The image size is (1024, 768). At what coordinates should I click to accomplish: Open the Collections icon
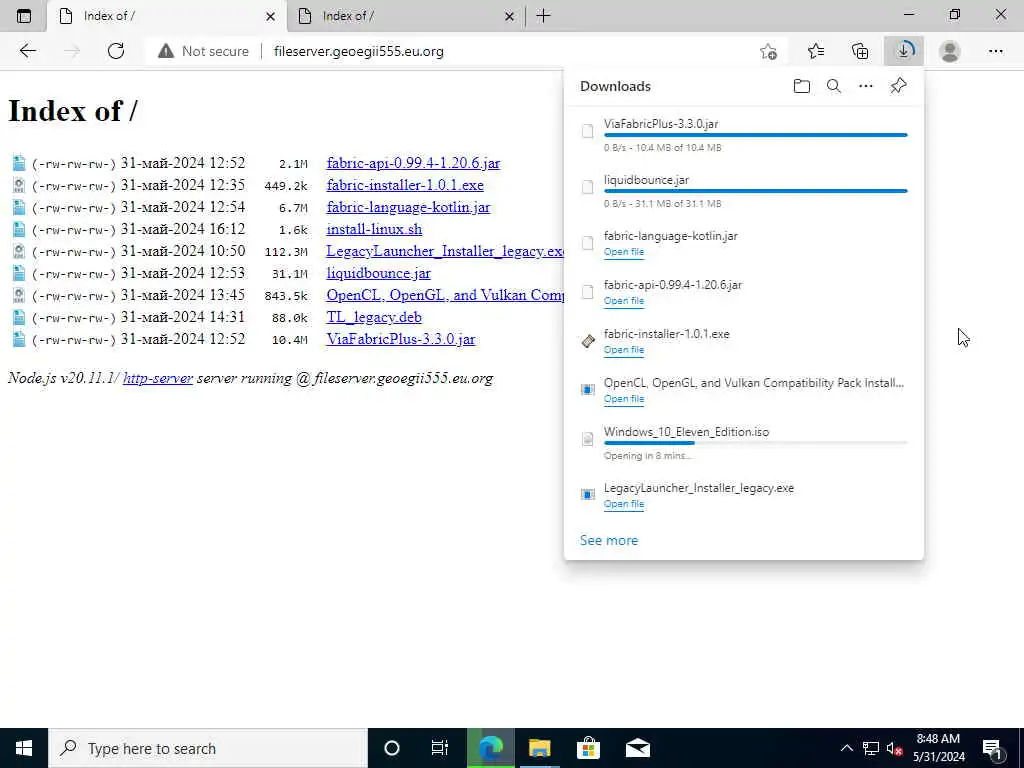860,51
